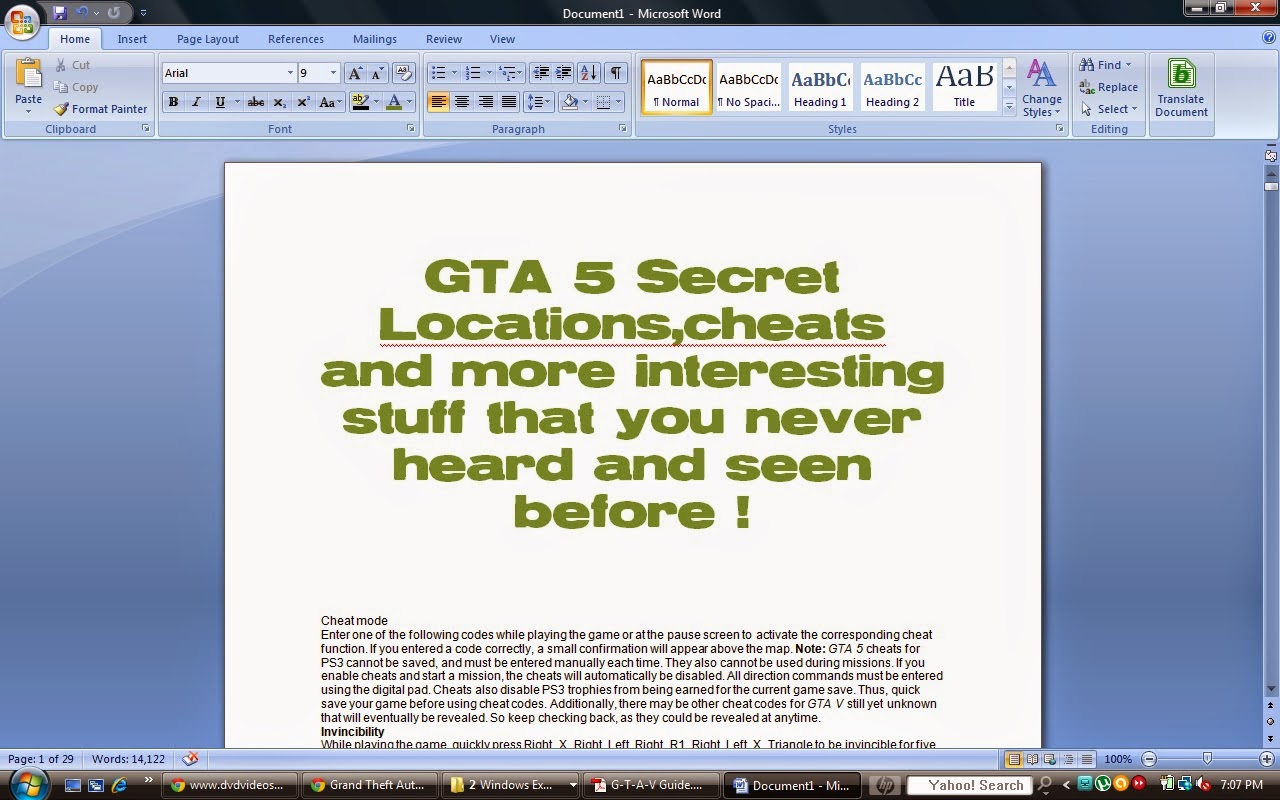Center the paragraph text
This screenshot has height=800, width=1280.
pyautogui.click(x=462, y=102)
